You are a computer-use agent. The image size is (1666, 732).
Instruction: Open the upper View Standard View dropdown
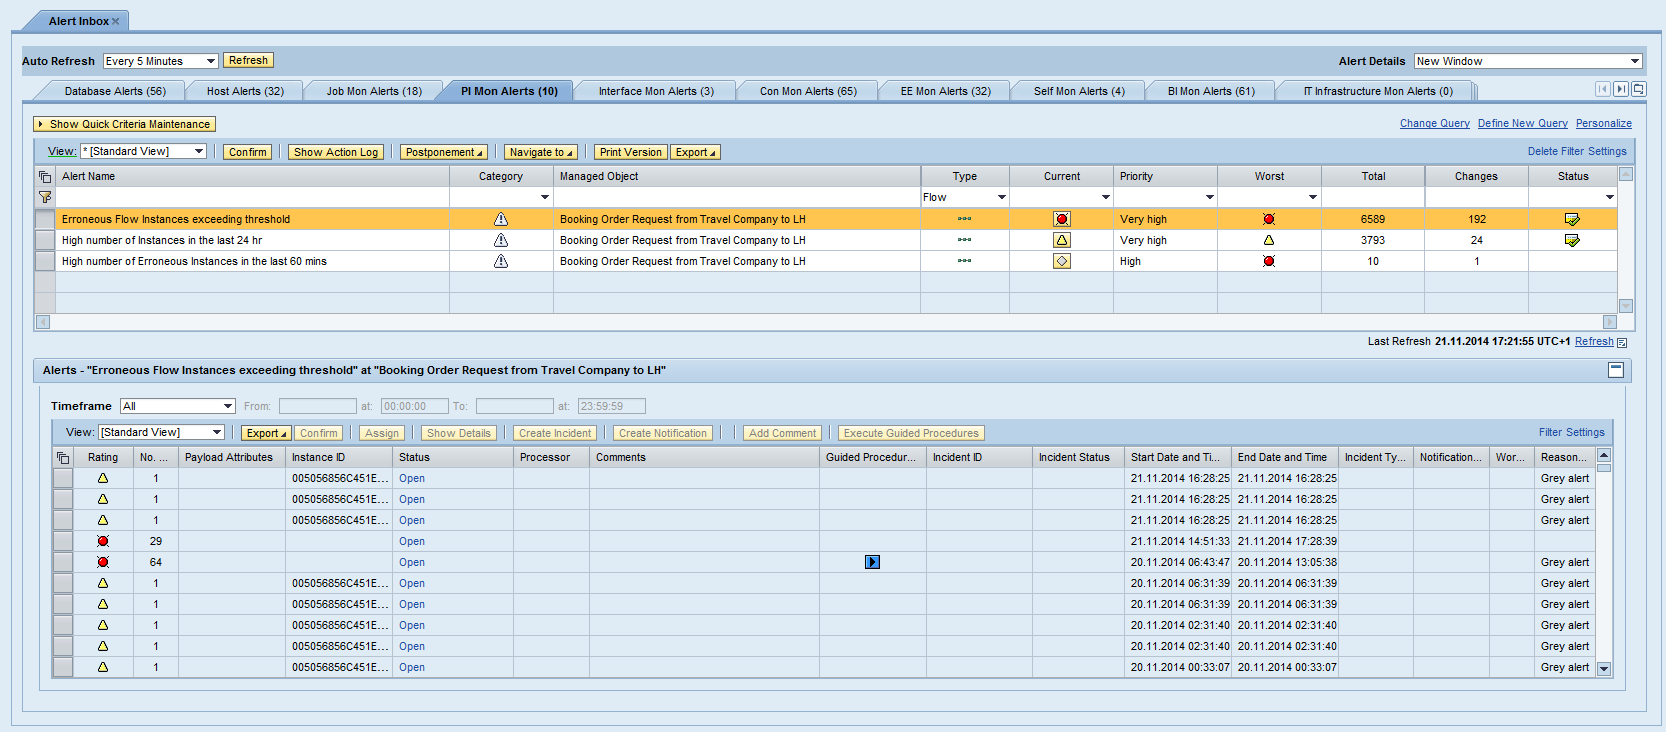click(x=199, y=151)
